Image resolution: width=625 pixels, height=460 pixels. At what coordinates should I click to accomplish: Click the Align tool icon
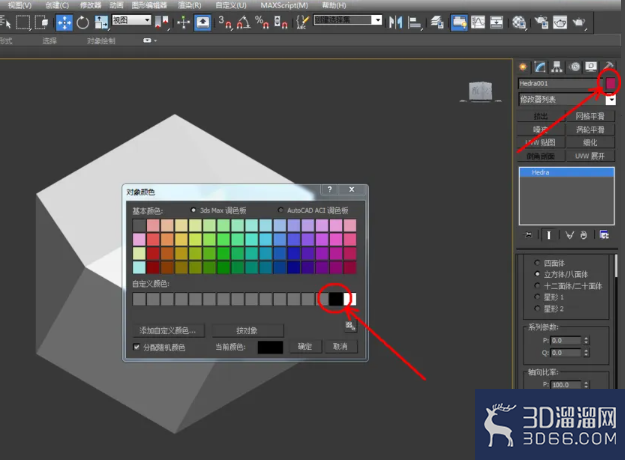pos(415,22)
